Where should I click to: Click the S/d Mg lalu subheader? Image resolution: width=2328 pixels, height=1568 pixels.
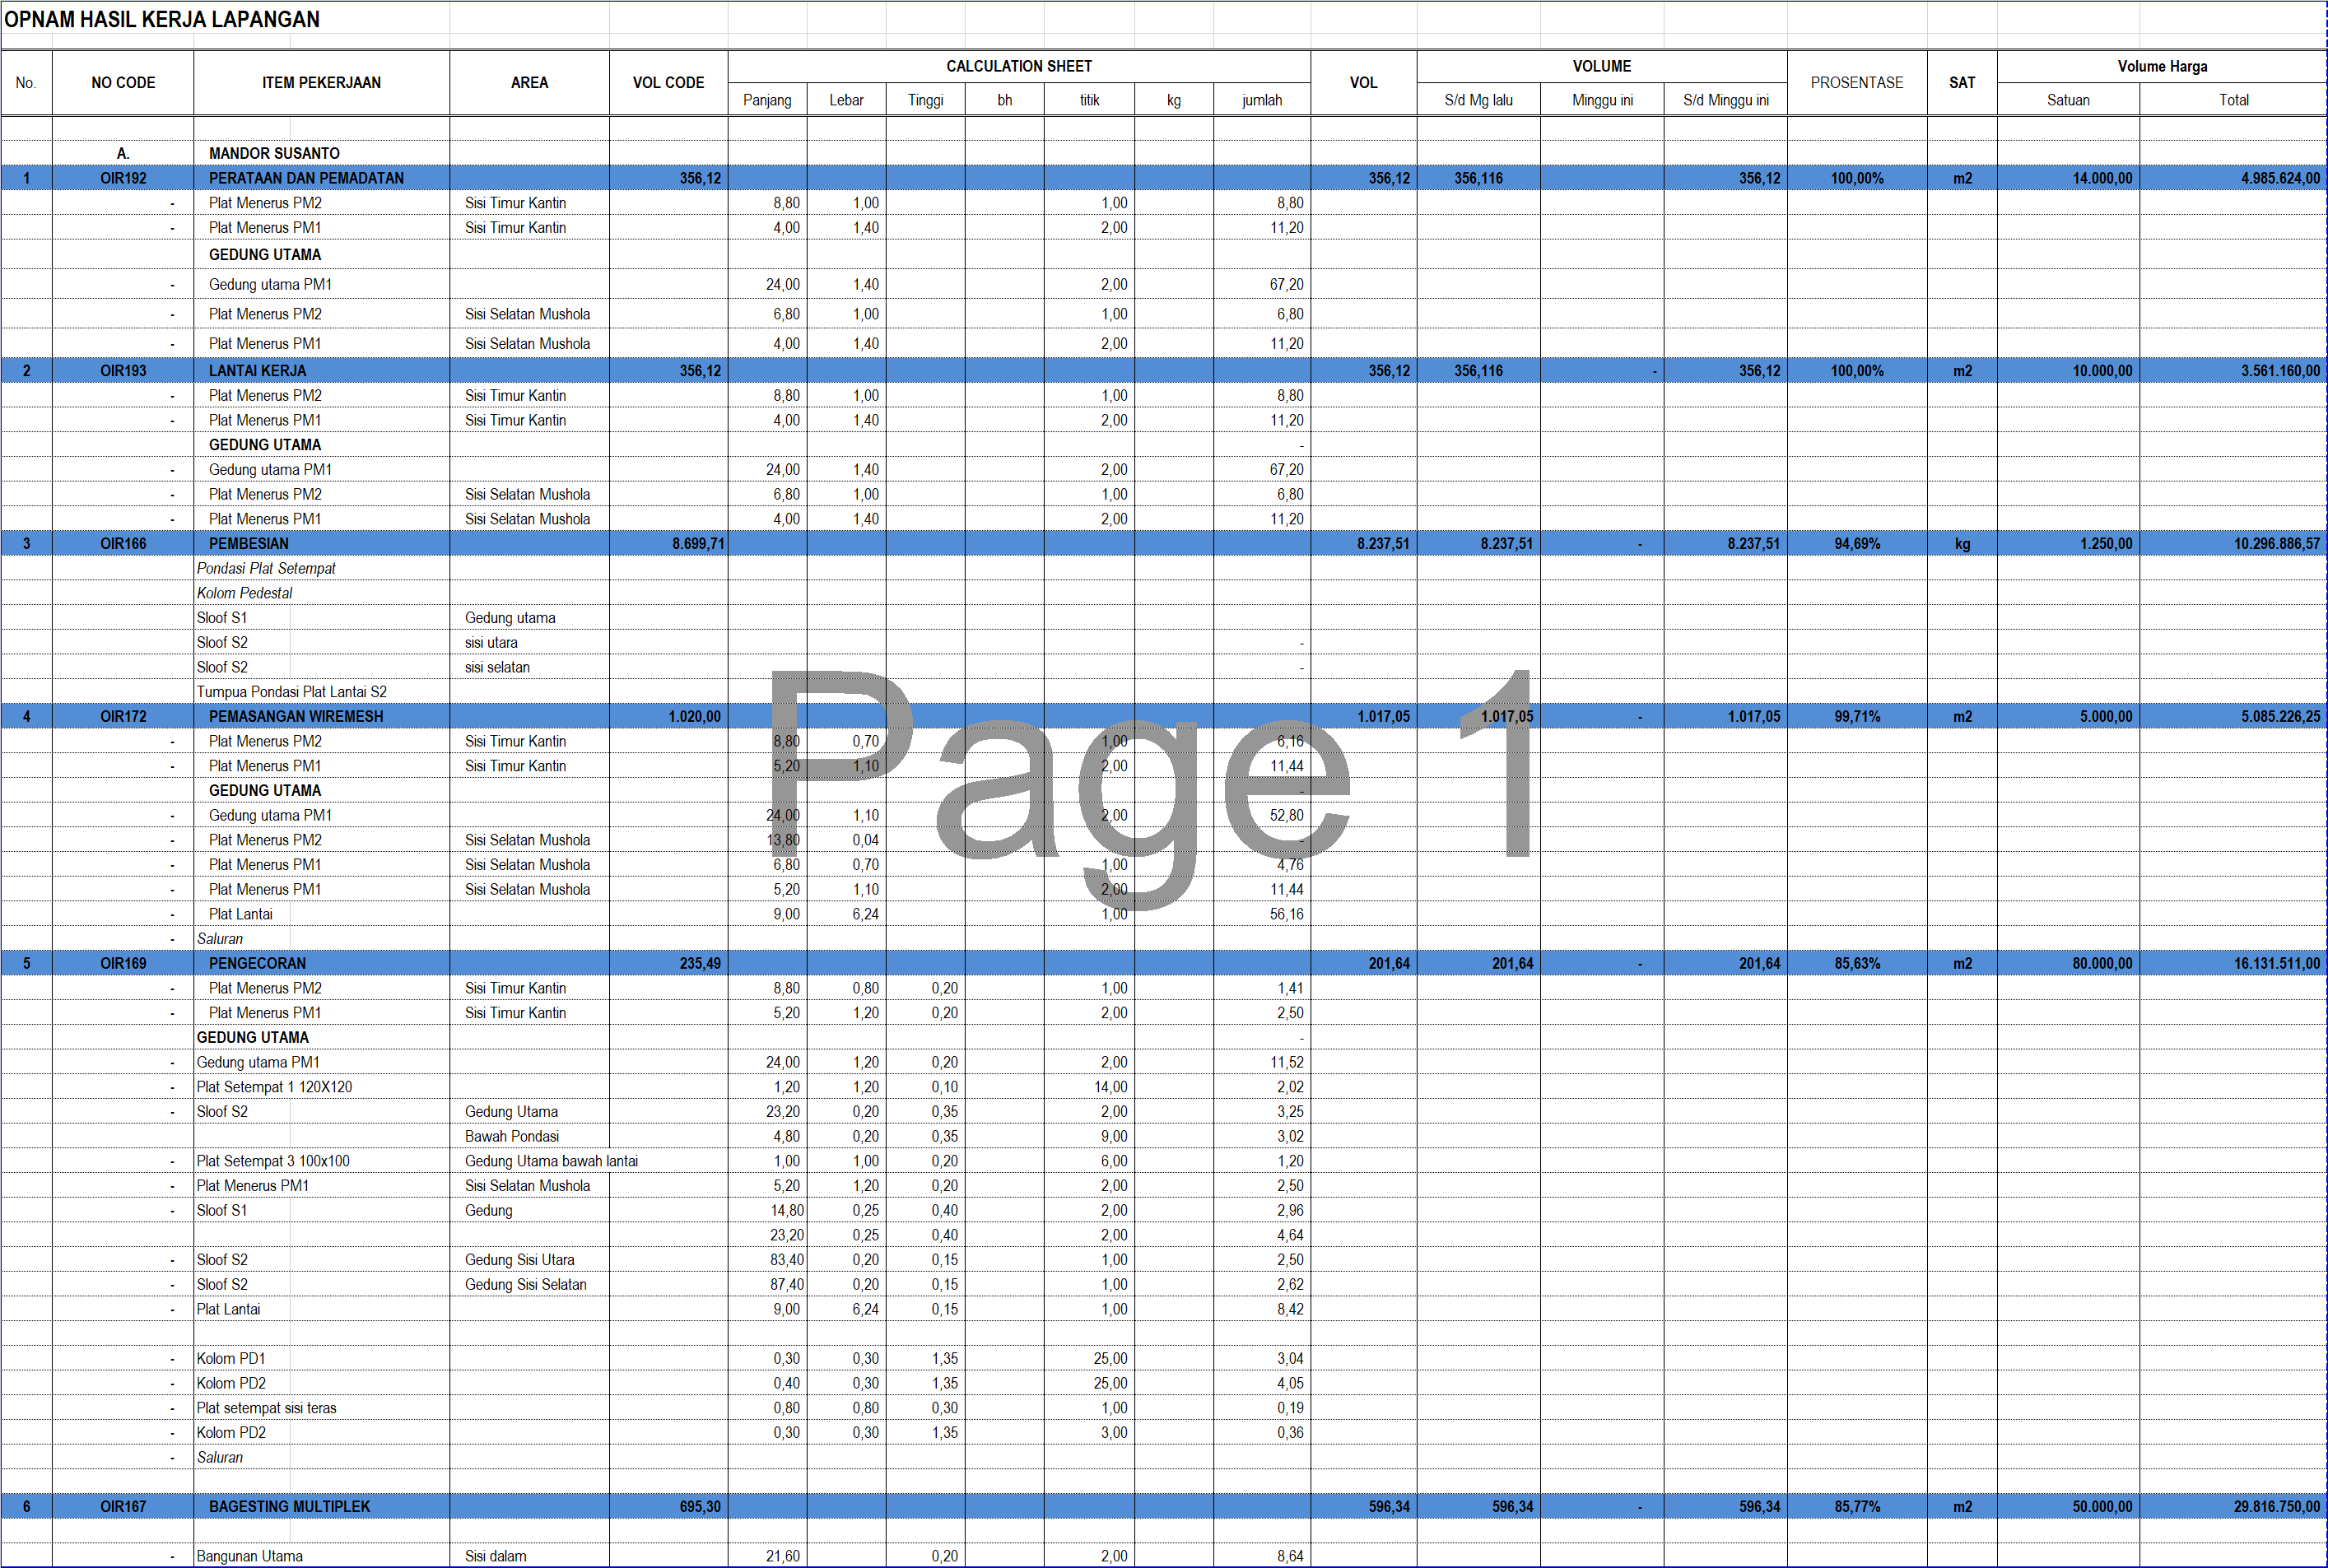click(x=1478, y=100)
